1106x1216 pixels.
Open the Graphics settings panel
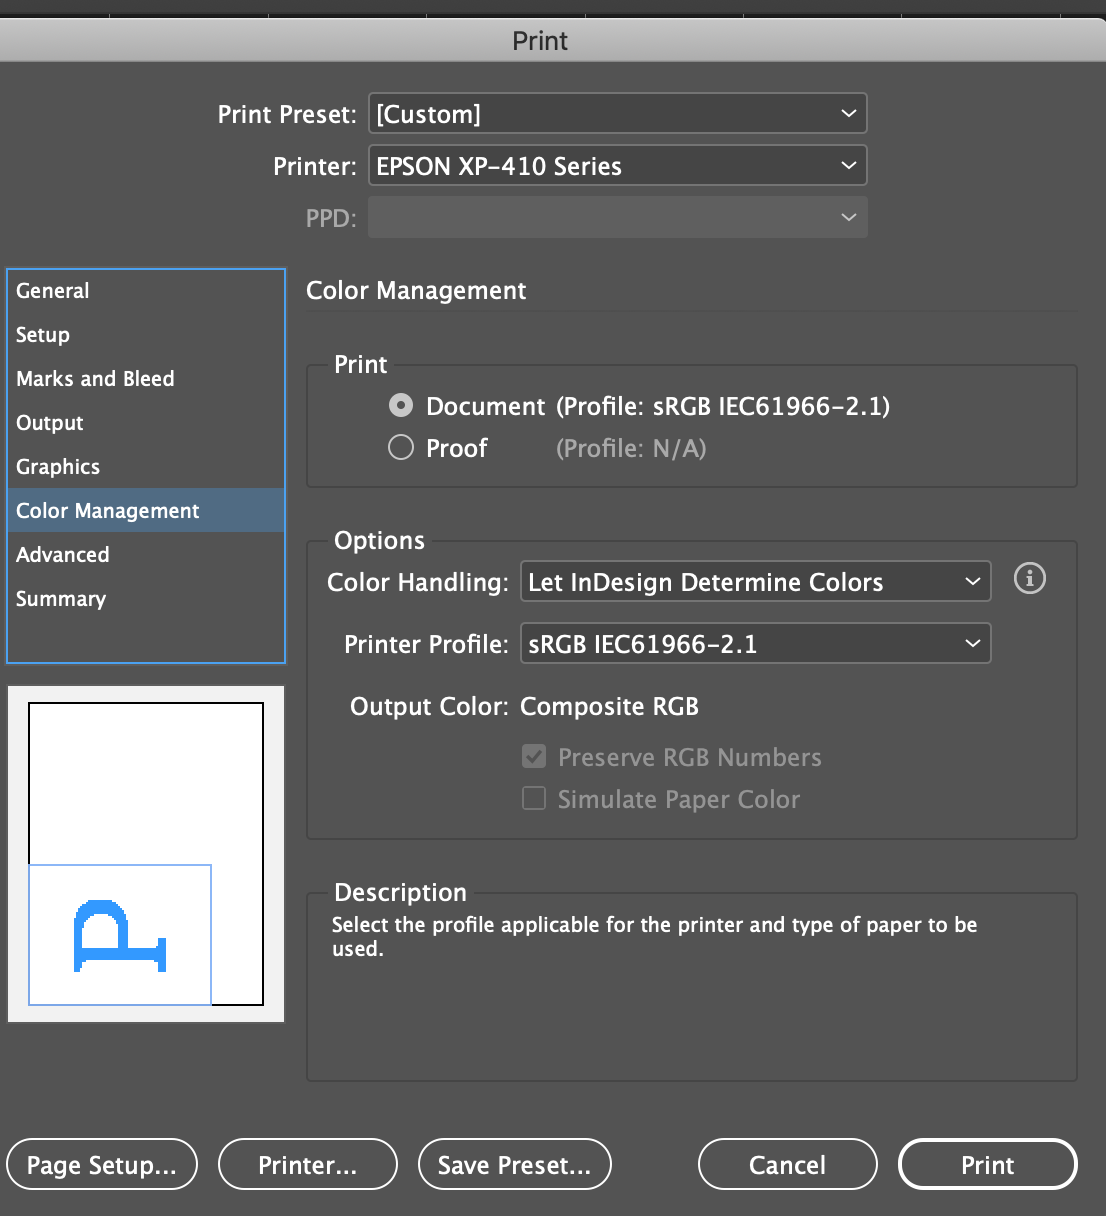[x=57, y=466]
